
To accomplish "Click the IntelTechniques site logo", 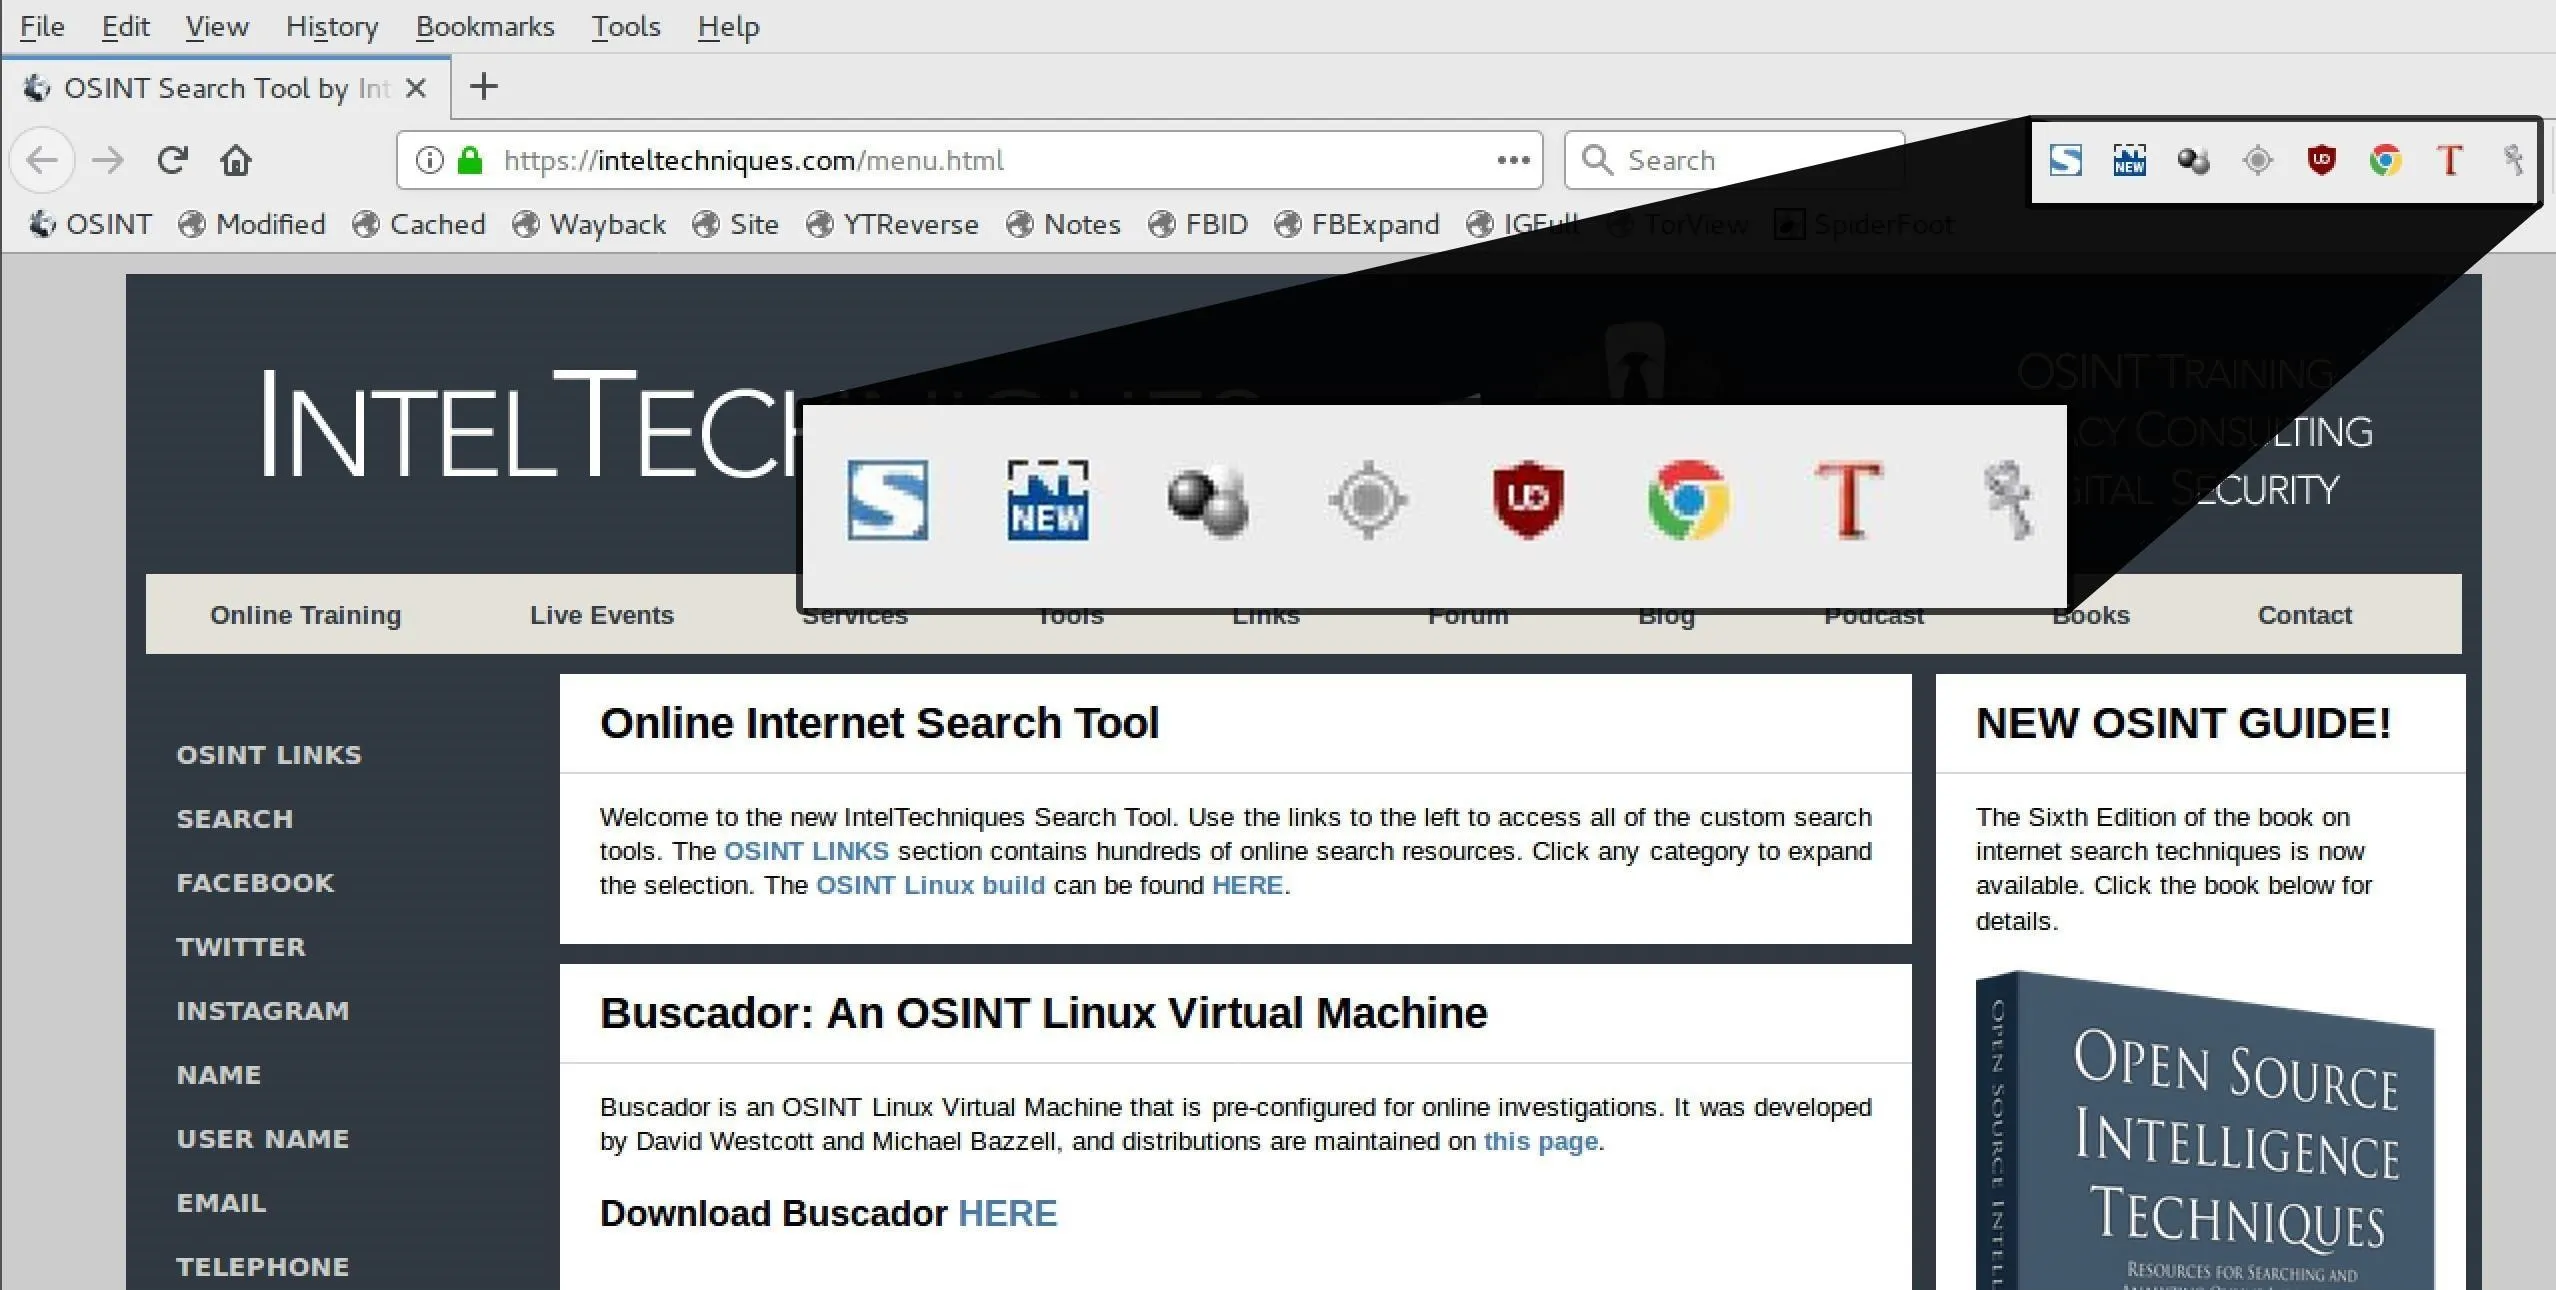I will [x=530, y=425].
